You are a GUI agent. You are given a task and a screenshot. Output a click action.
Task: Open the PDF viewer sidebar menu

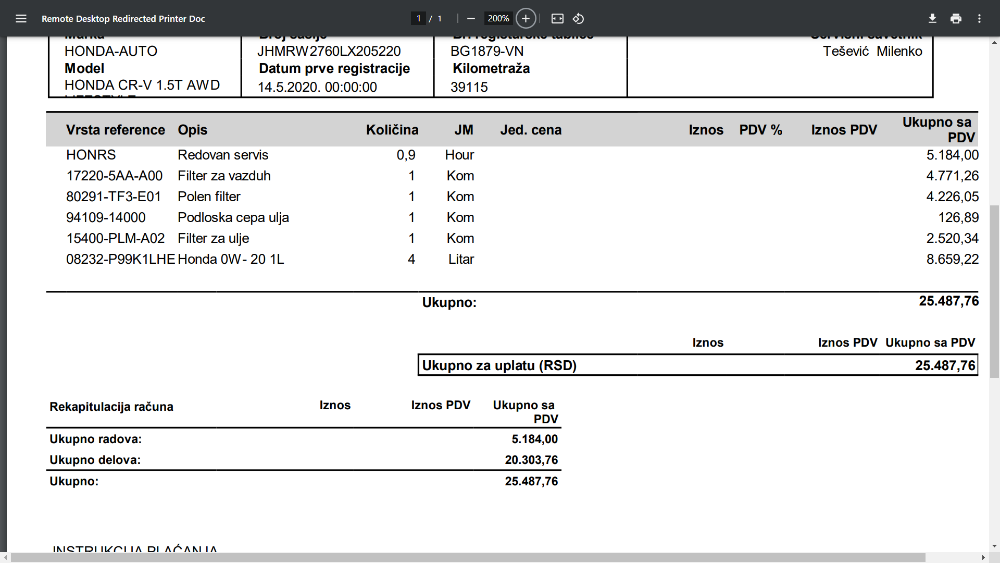tap(21, 18)
